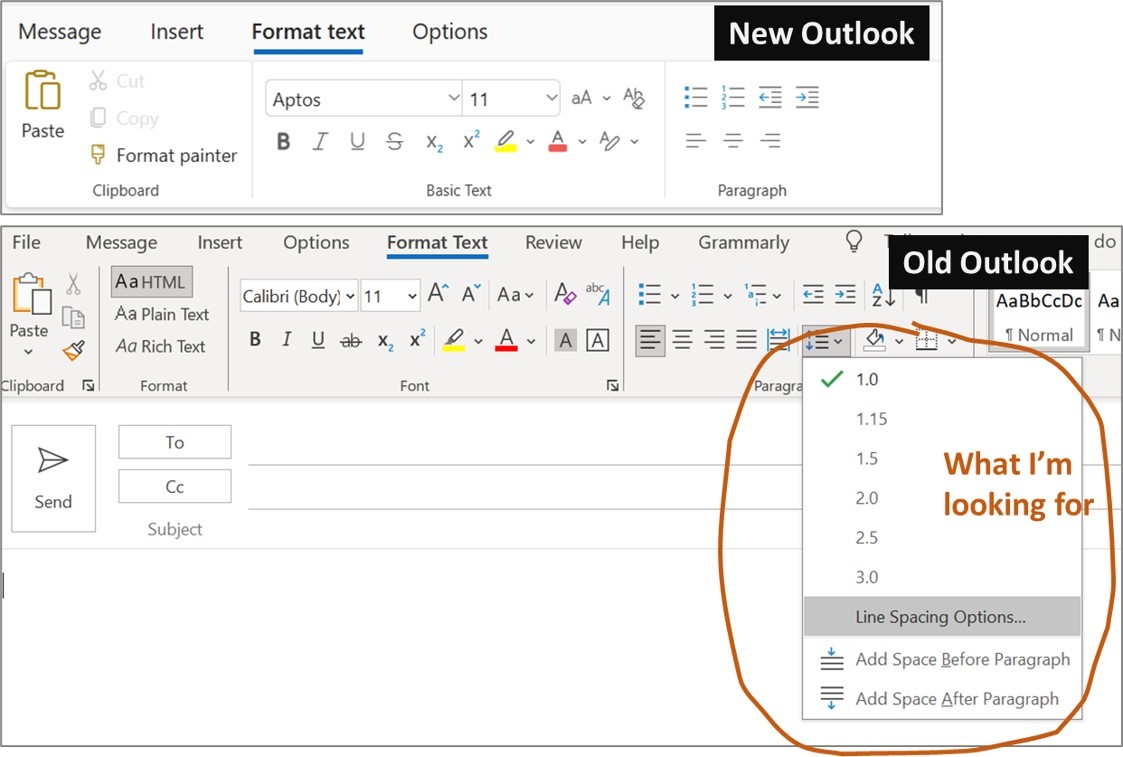Click change case aA icon in New Outlook
Image resolution: width=1123 pixels, height=757 pixels.
(x=582, y=98)
